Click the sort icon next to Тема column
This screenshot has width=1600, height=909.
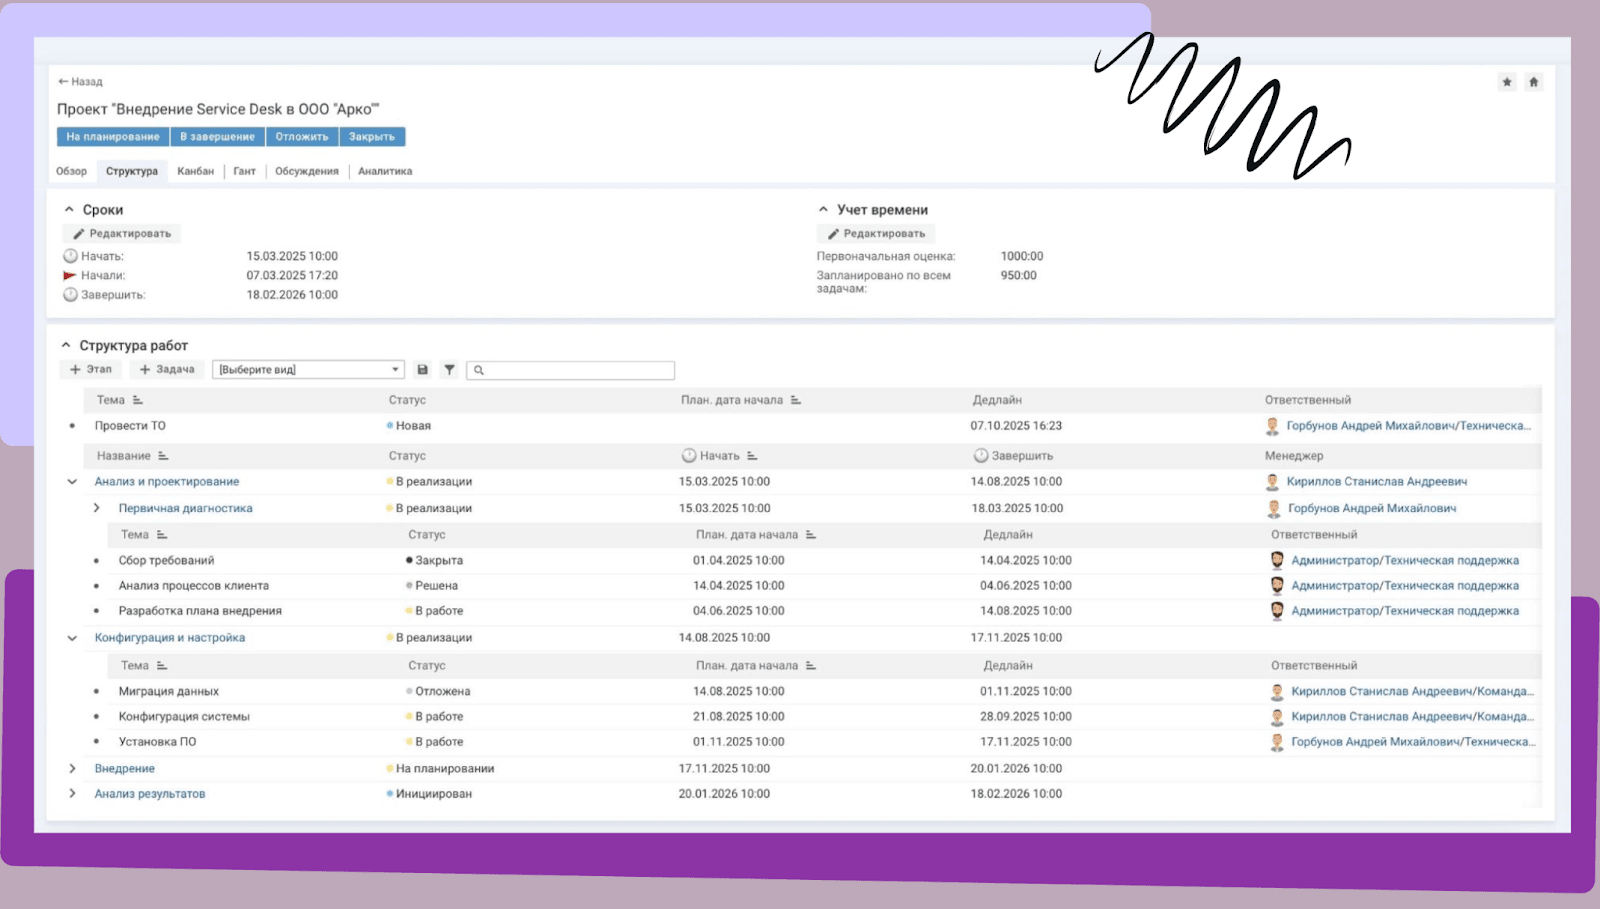coord(137,399)
